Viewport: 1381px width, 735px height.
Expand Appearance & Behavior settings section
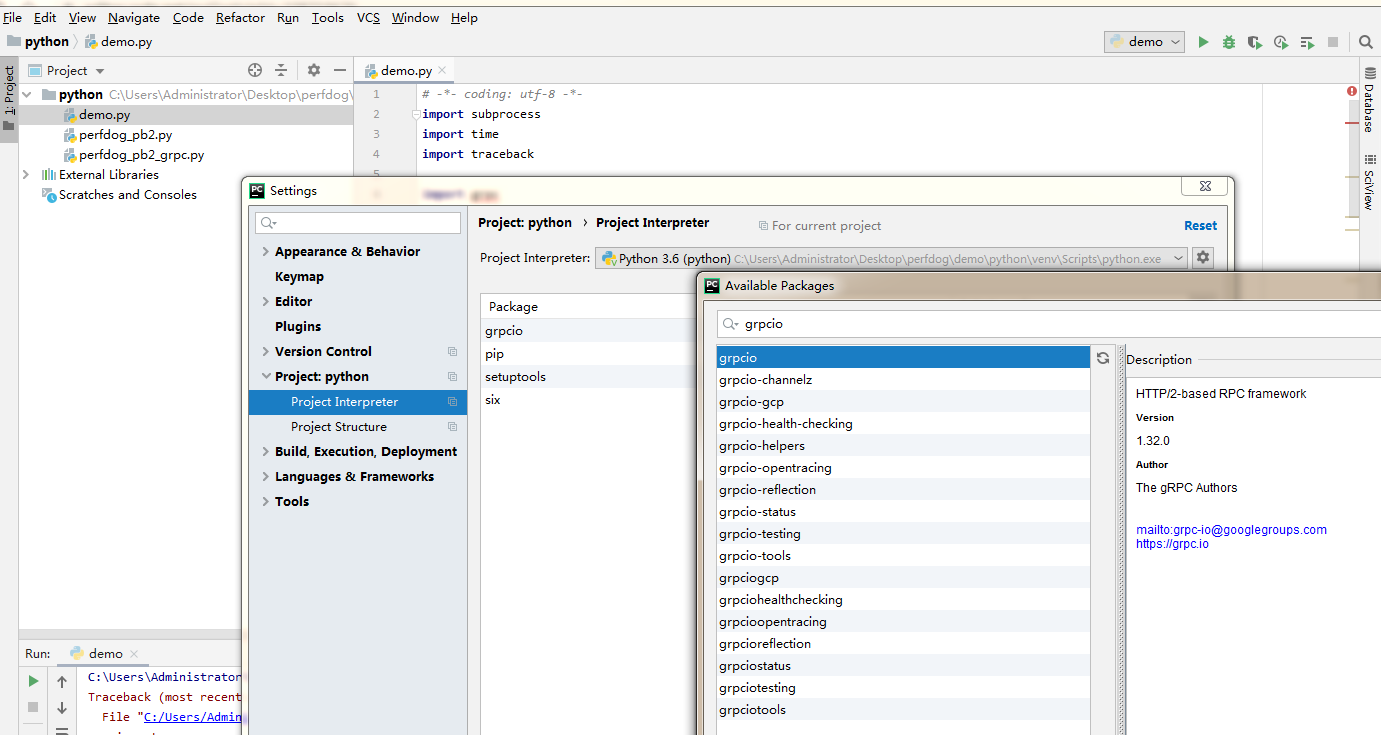[x=265, y=252]
